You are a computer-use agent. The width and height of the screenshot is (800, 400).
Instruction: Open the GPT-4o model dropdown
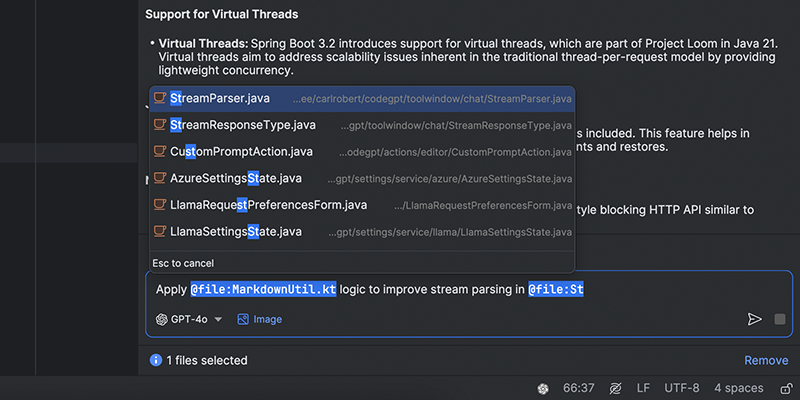(190, 319)
